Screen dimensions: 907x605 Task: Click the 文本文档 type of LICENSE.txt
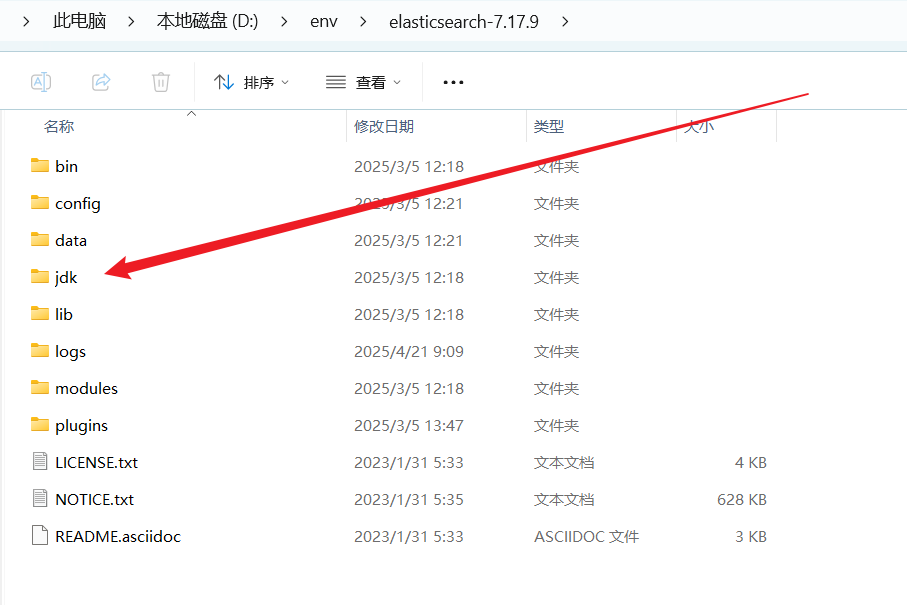(x=563, y=463)
